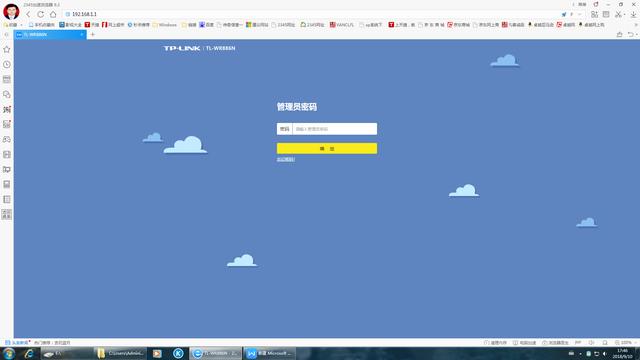Expand the bookmarks bar overflow chevron

[x=635, y=25]
